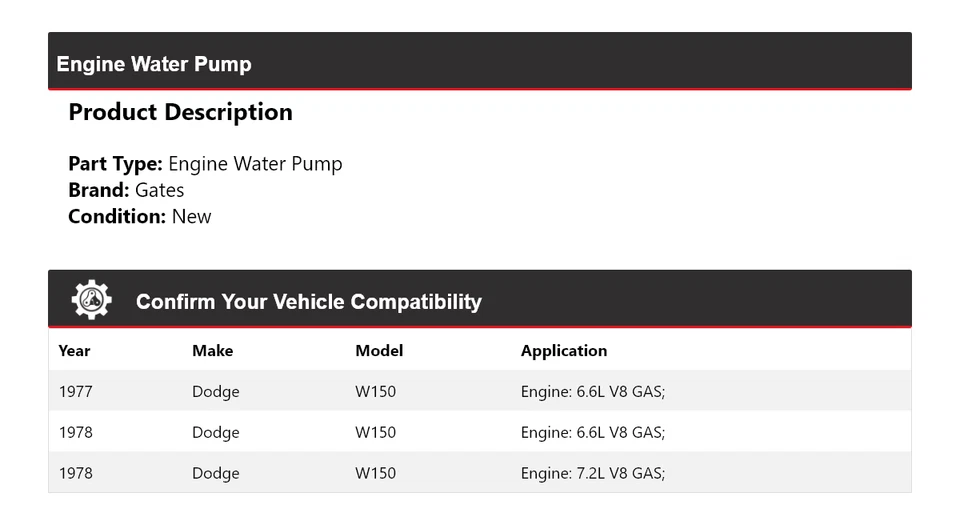Click Dodge in the last table row

[215, 474]
